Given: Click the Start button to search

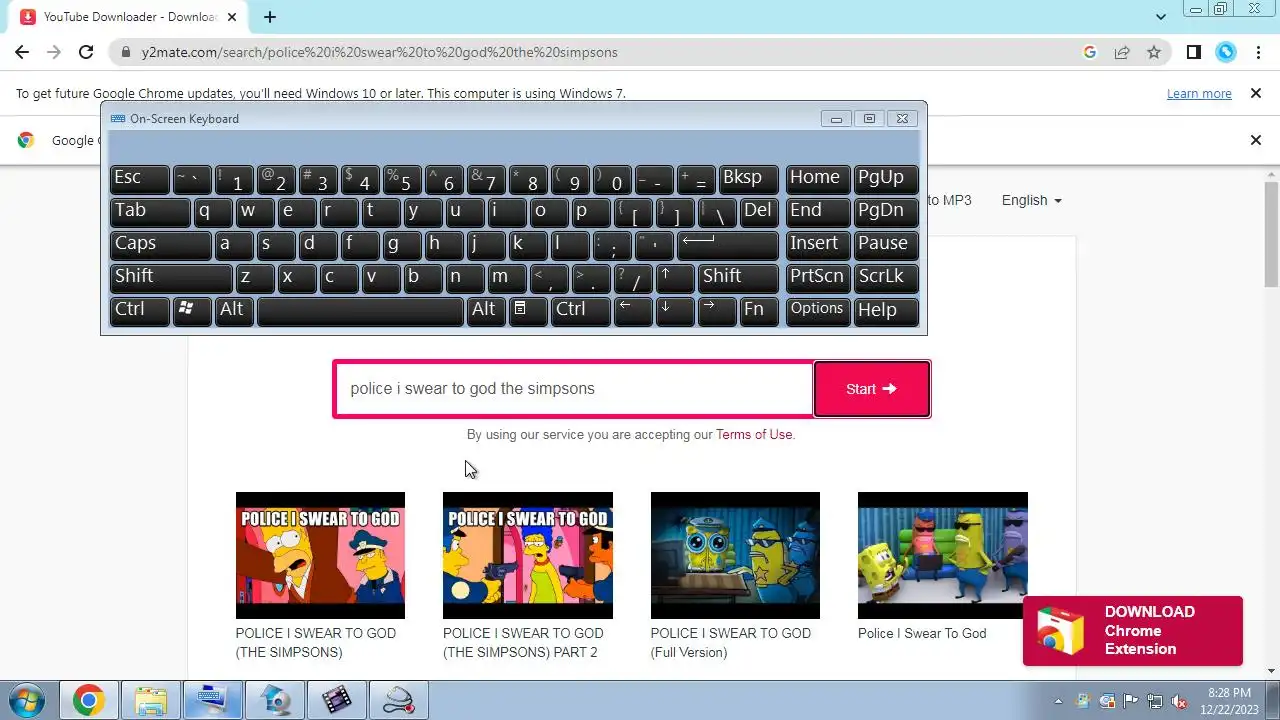Looking at the screenshot, I should [x=872, y=389].
